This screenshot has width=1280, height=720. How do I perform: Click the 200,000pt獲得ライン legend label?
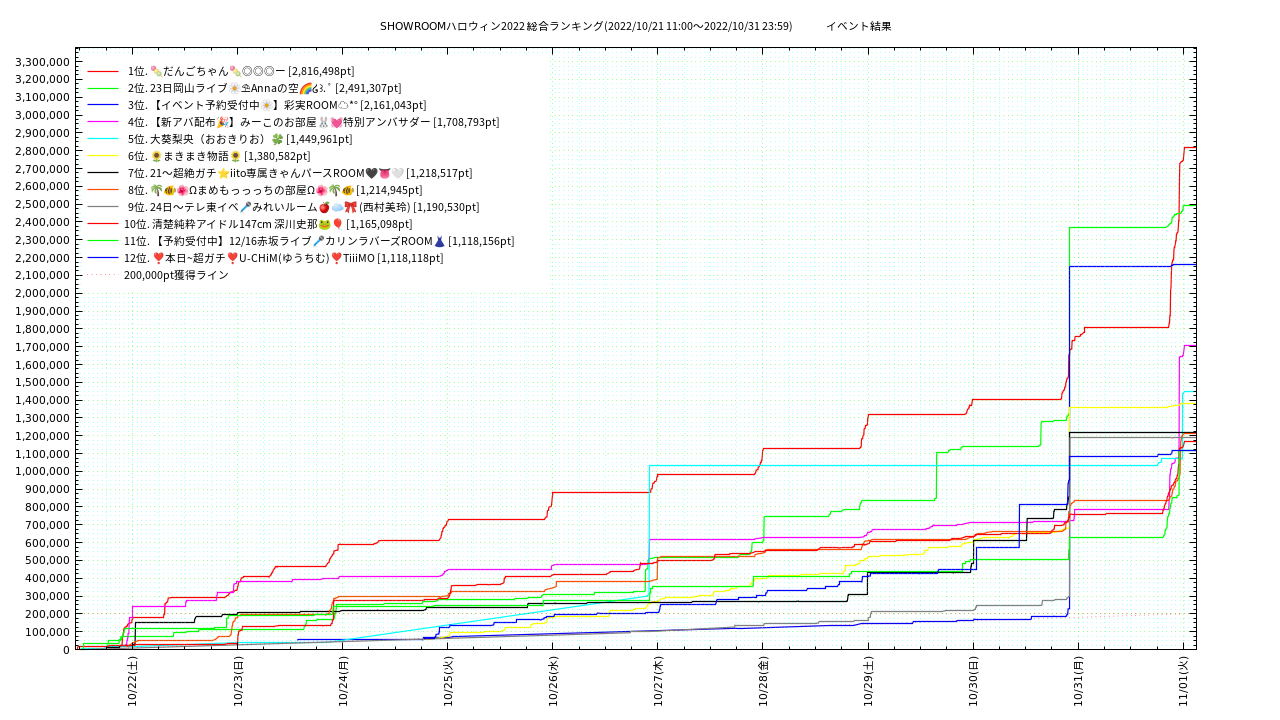point(176,275)
